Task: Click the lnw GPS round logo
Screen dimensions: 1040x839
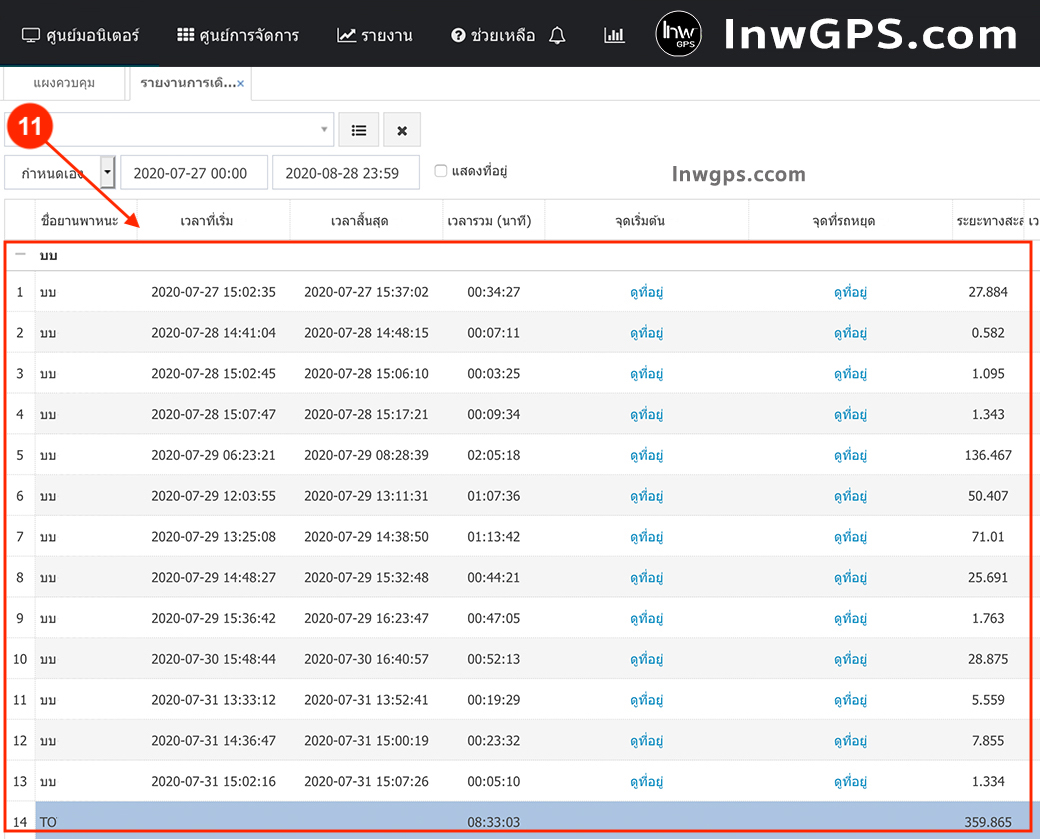Action: [x=678, y=35]
